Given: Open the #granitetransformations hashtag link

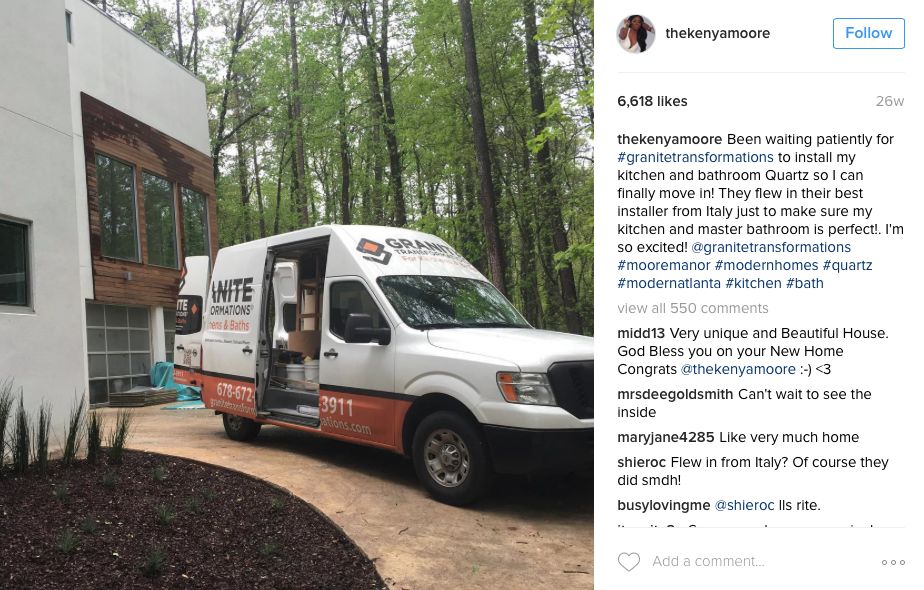Looking at the screenshot, I should point(695,157).
